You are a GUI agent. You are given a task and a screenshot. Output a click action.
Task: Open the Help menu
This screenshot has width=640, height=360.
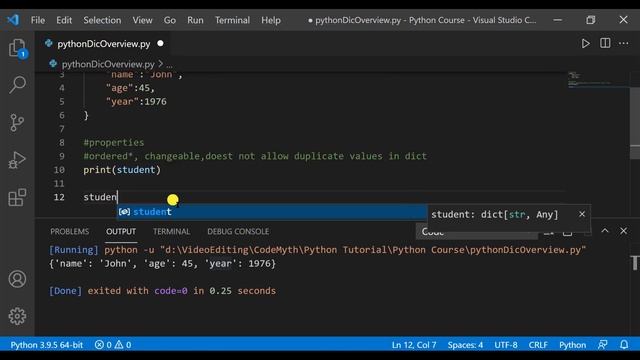tap(271, 20)
